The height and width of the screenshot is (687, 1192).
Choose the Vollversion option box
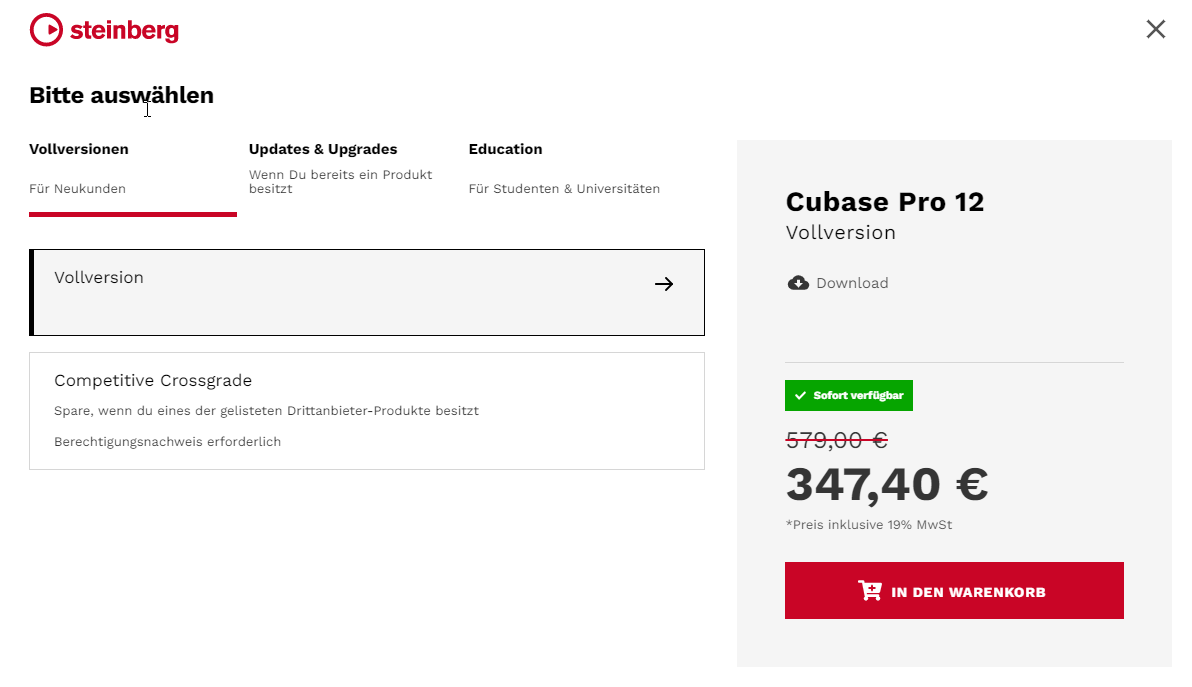[x=366, y=292]
